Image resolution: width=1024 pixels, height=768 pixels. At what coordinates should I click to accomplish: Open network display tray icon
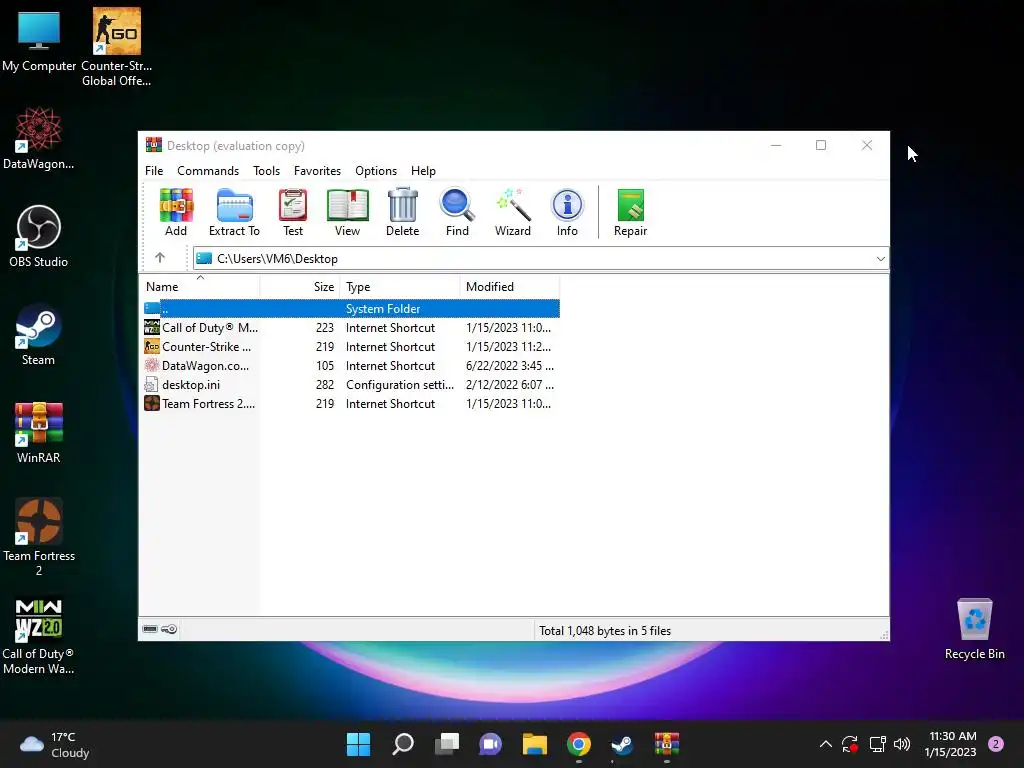pyautogui.click(x=877, y=744)
